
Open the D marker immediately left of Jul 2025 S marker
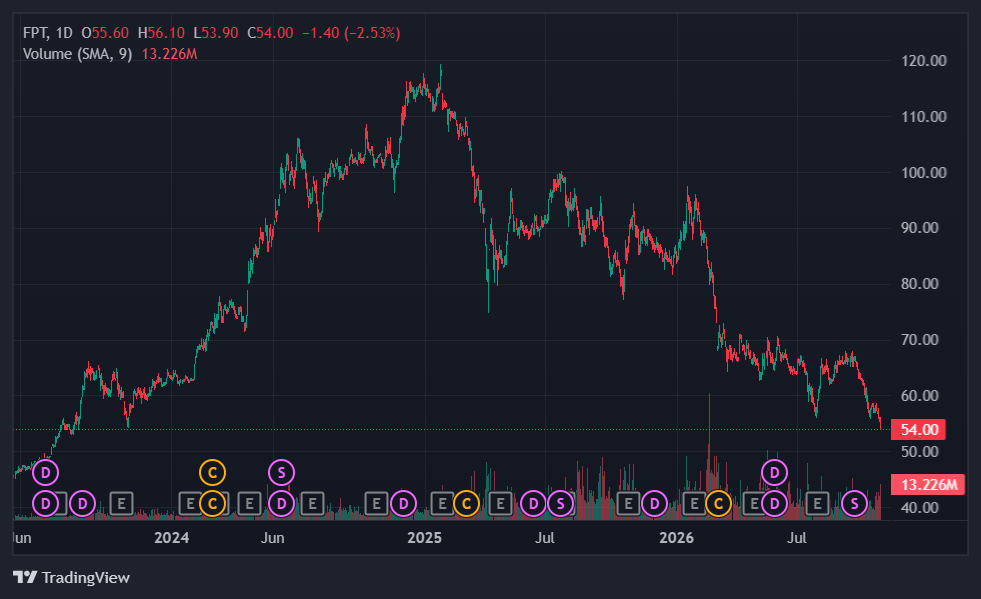[533, 503]
